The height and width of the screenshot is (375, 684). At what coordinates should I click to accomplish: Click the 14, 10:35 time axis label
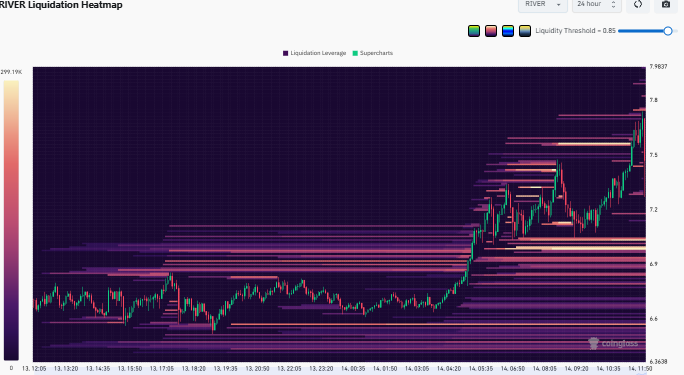[608, 368]
